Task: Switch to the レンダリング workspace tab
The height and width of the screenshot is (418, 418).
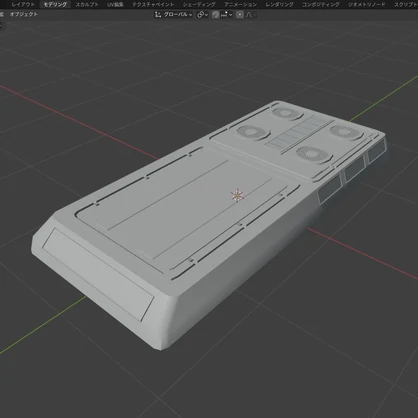Action: pos(279,5)
